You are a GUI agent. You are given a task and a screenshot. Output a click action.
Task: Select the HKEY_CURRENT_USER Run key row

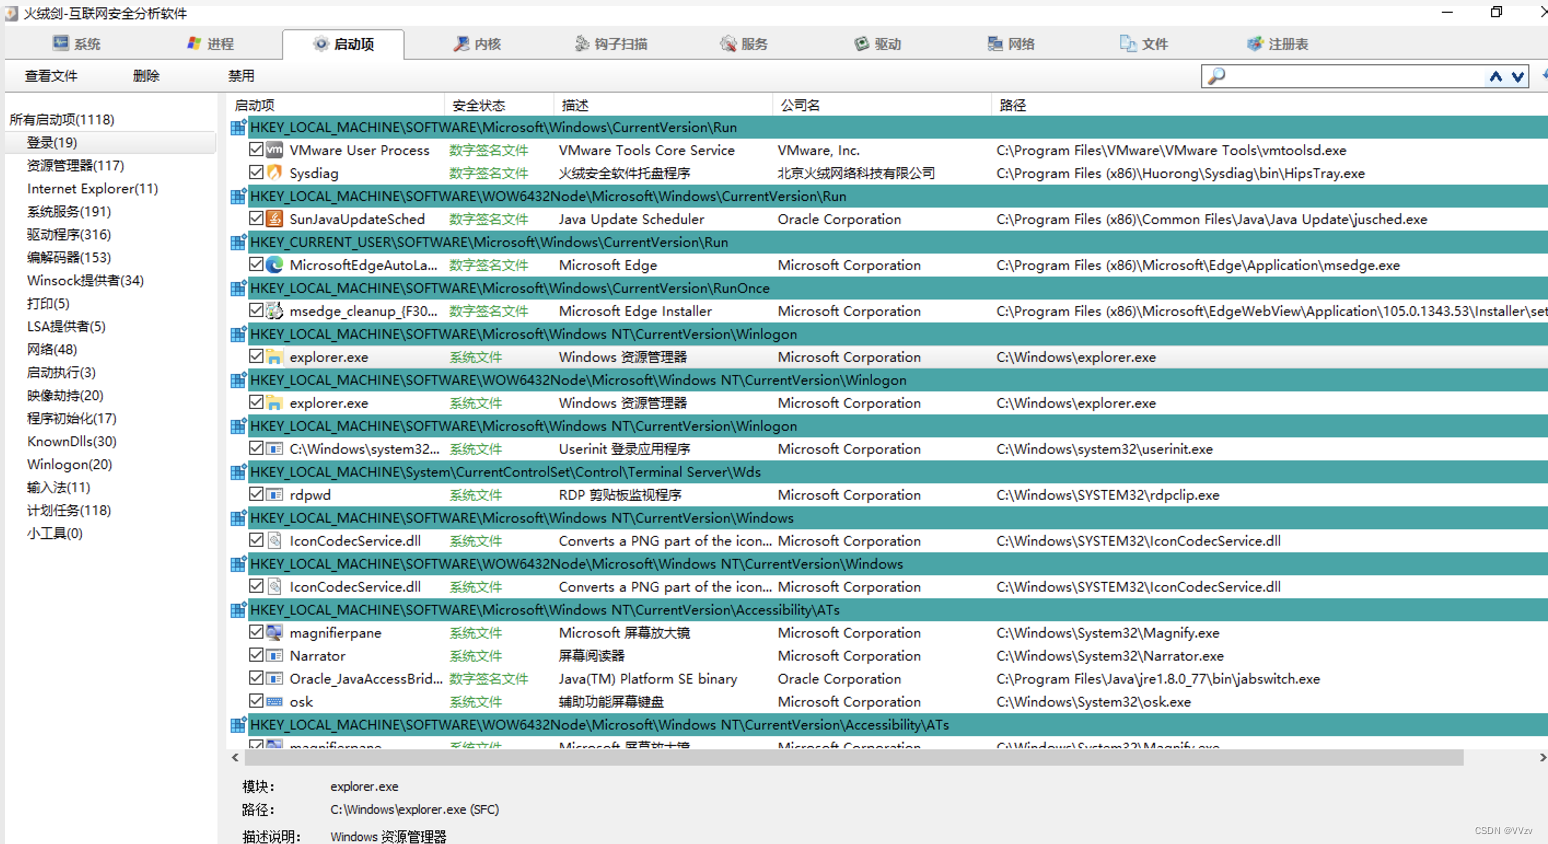888,242
